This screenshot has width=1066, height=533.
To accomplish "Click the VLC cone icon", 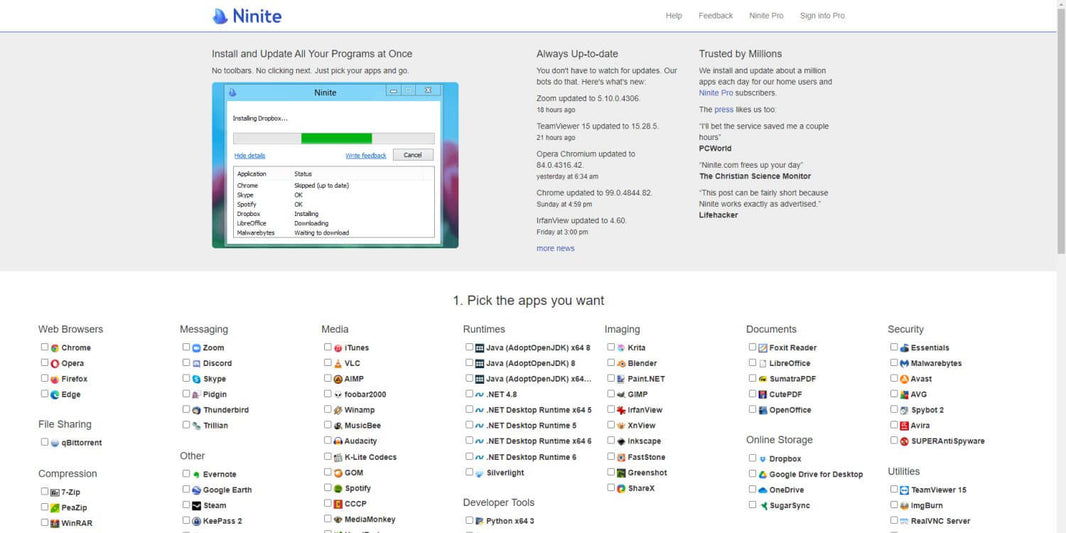I will click(x=338, y=364).
